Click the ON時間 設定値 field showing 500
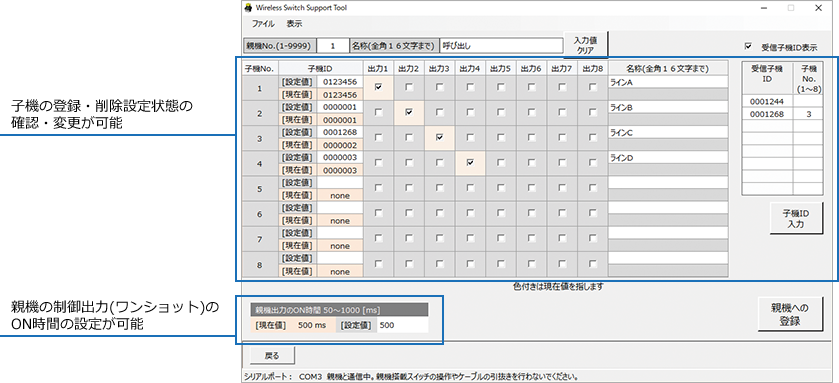The image size is (839, 383). tap(402, 325)
